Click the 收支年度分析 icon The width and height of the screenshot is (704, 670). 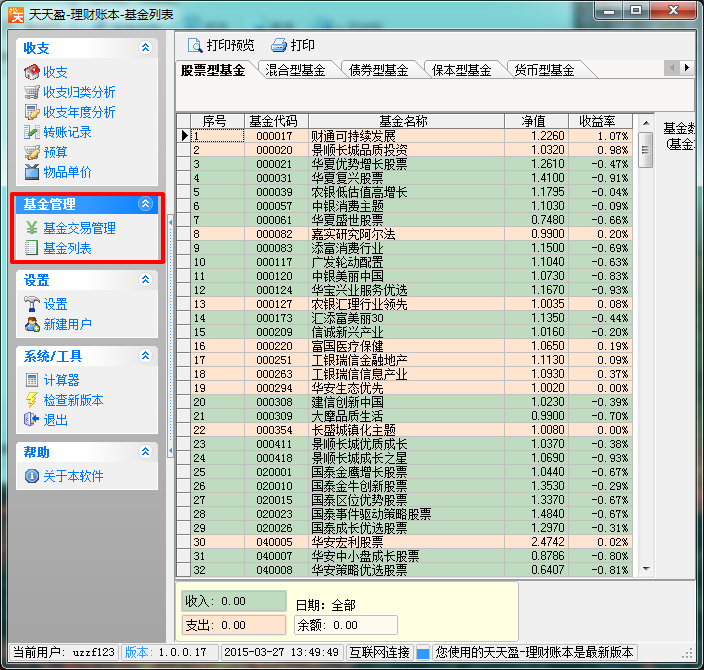(31, 112)
